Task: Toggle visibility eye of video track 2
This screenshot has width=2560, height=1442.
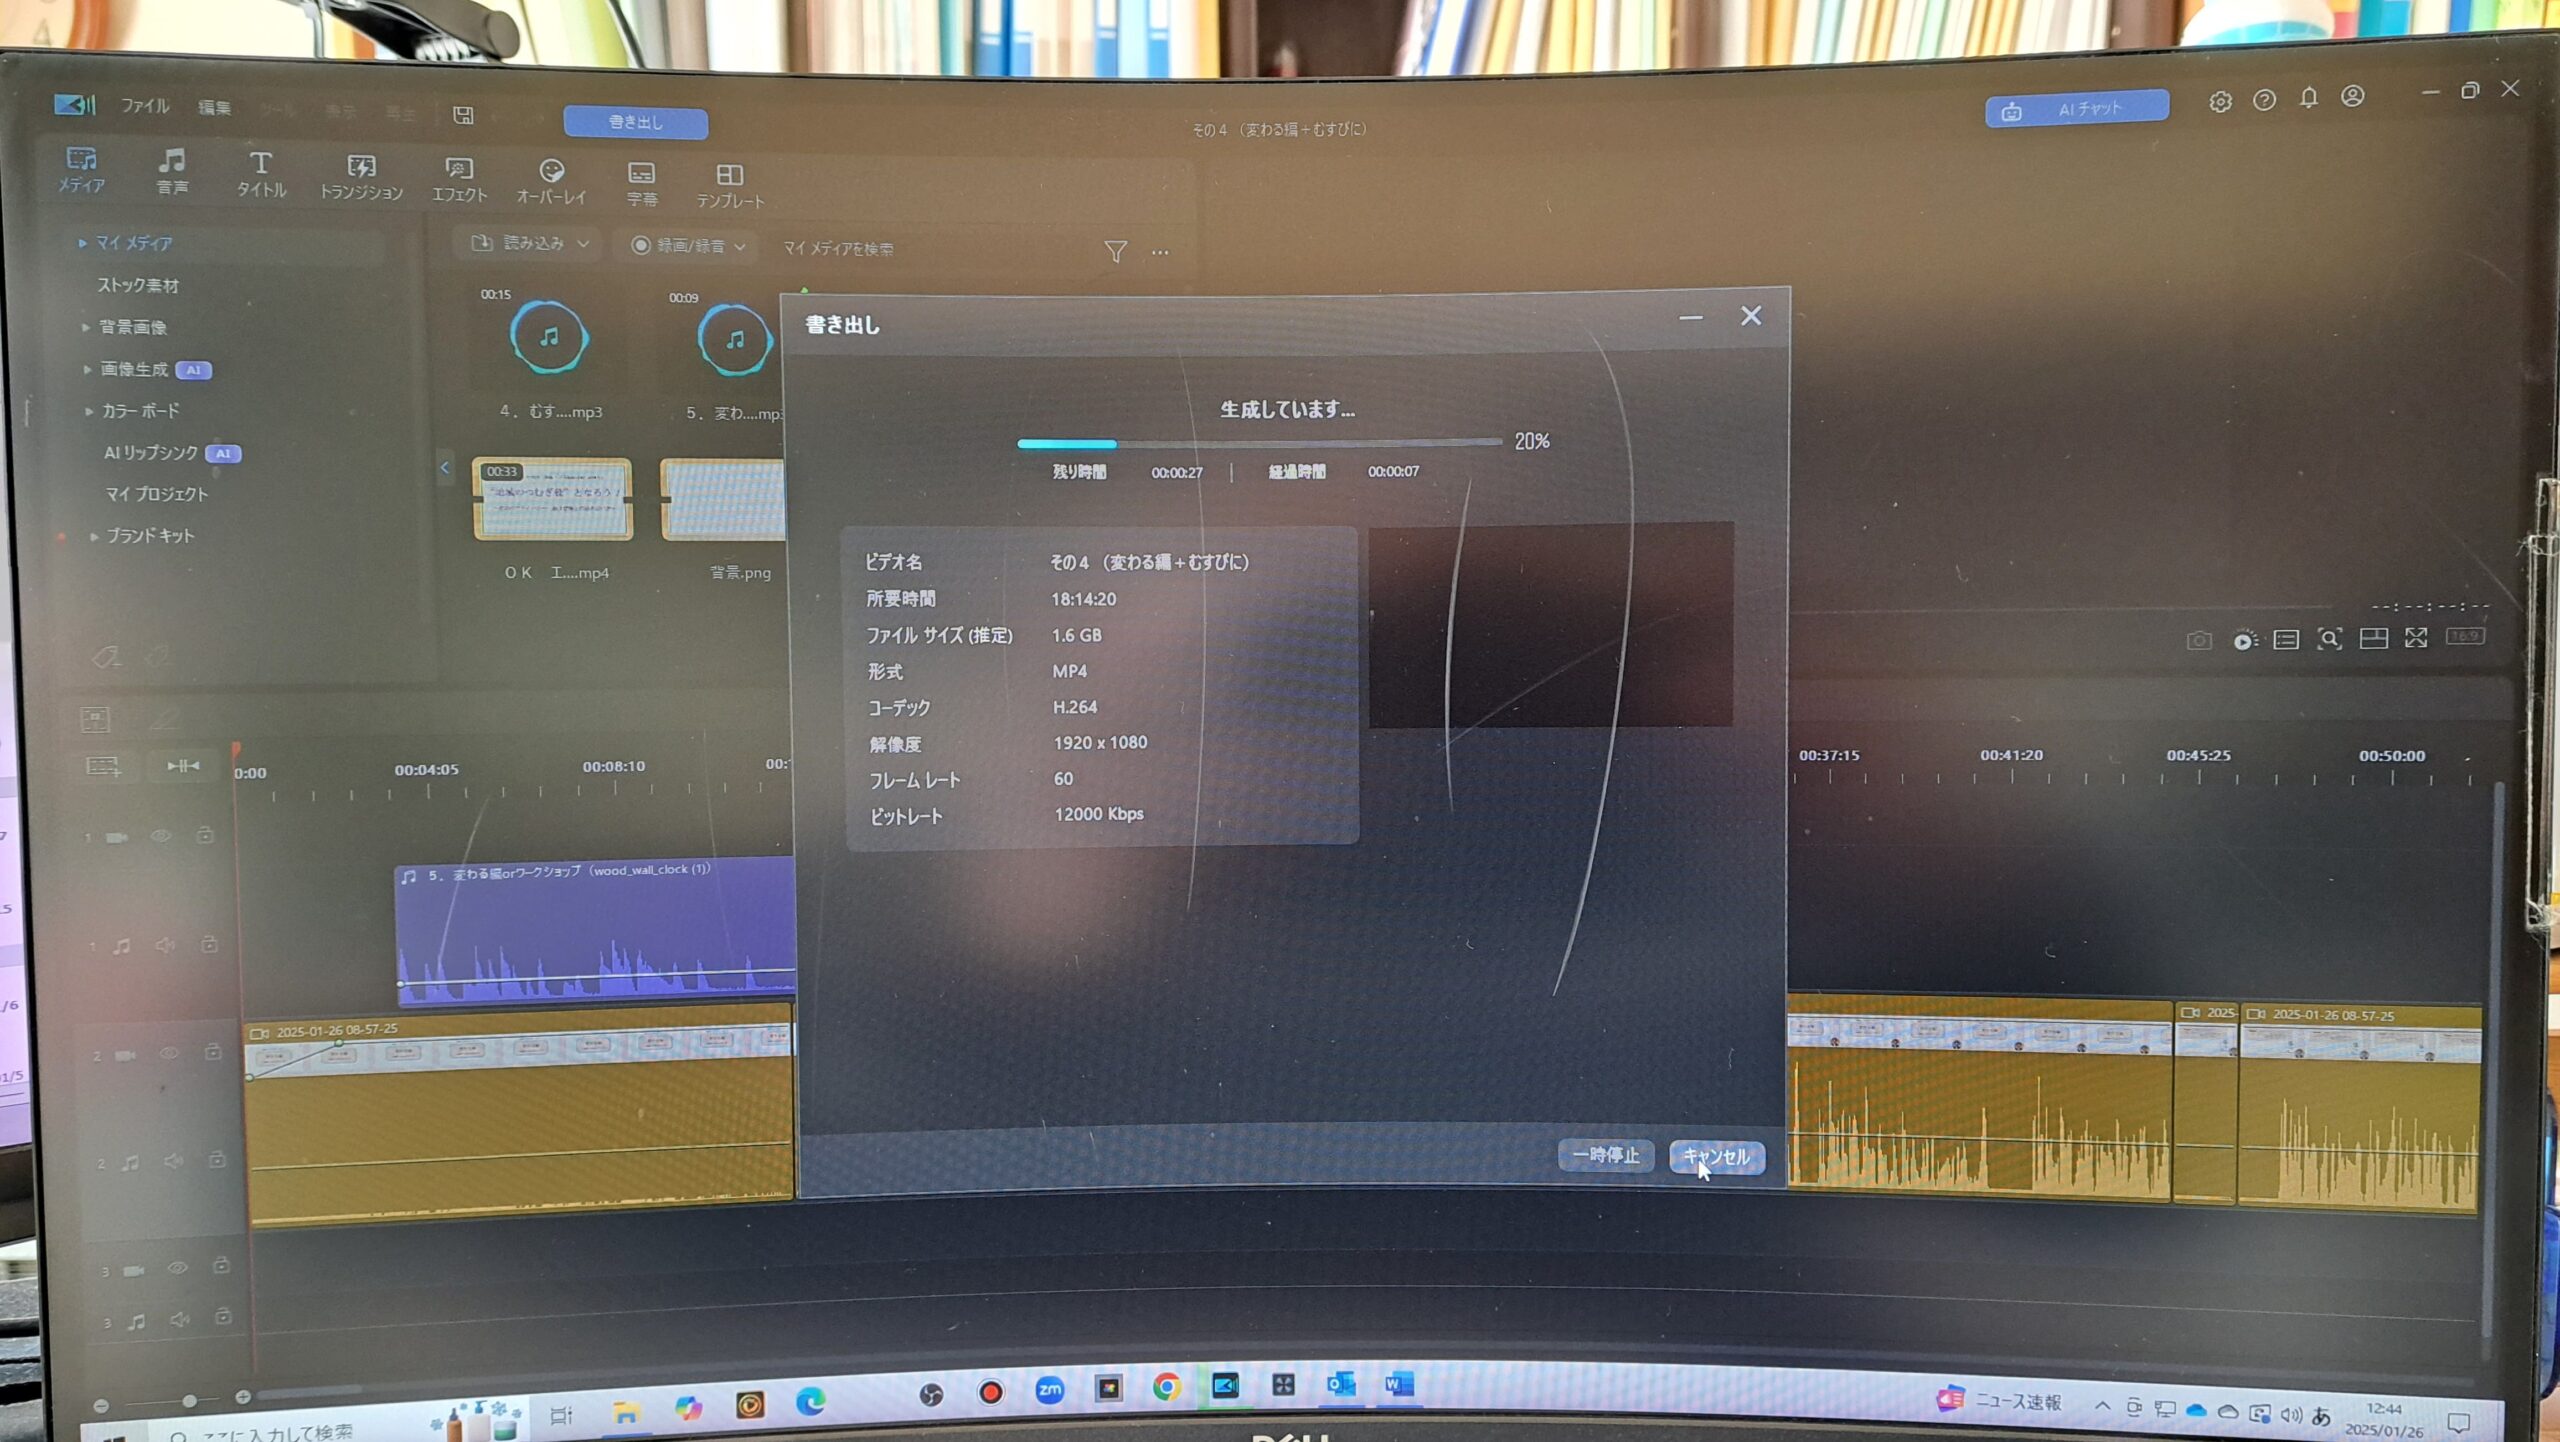Action: click(169, 1053)
